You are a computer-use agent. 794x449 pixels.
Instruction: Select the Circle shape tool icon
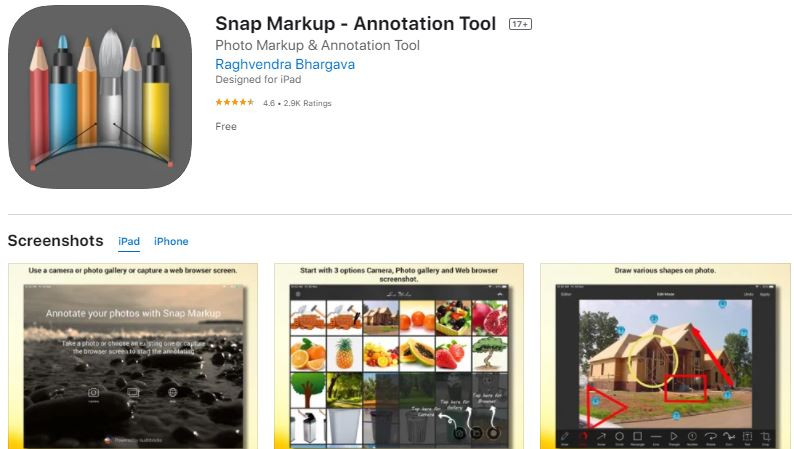(x=619, y=436)
